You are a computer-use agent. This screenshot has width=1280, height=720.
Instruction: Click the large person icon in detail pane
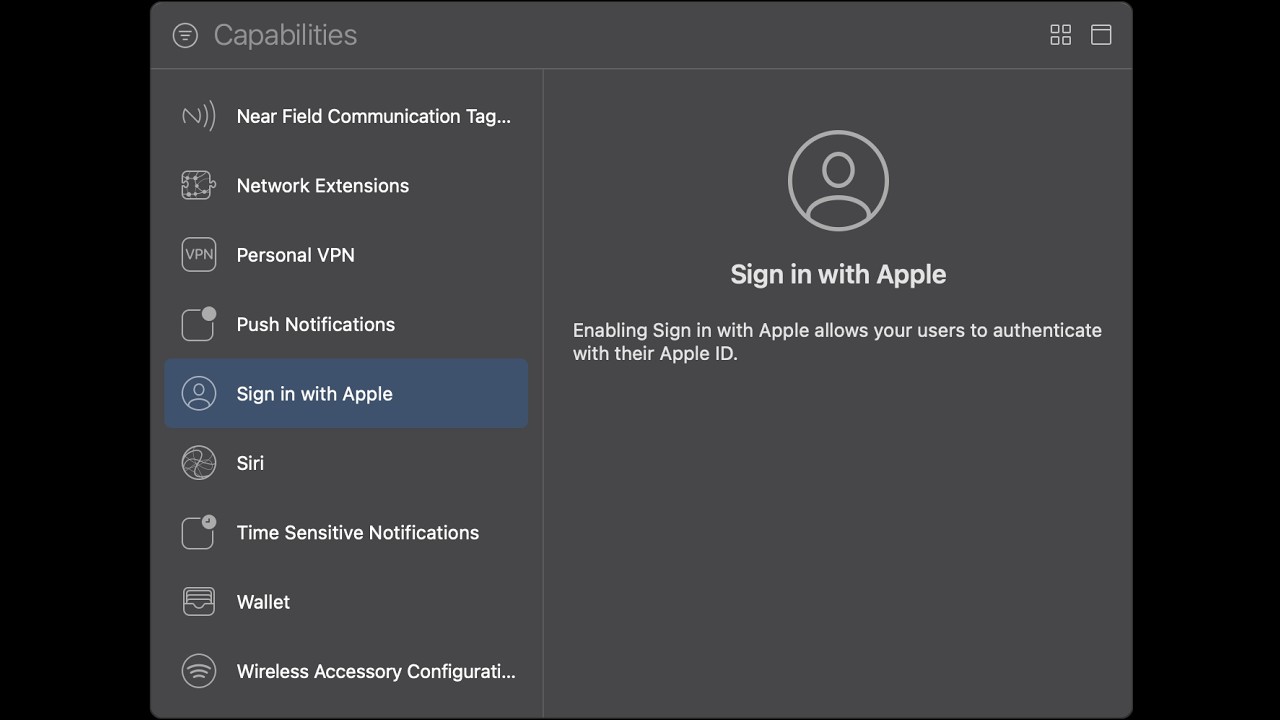tap(838, 181)
